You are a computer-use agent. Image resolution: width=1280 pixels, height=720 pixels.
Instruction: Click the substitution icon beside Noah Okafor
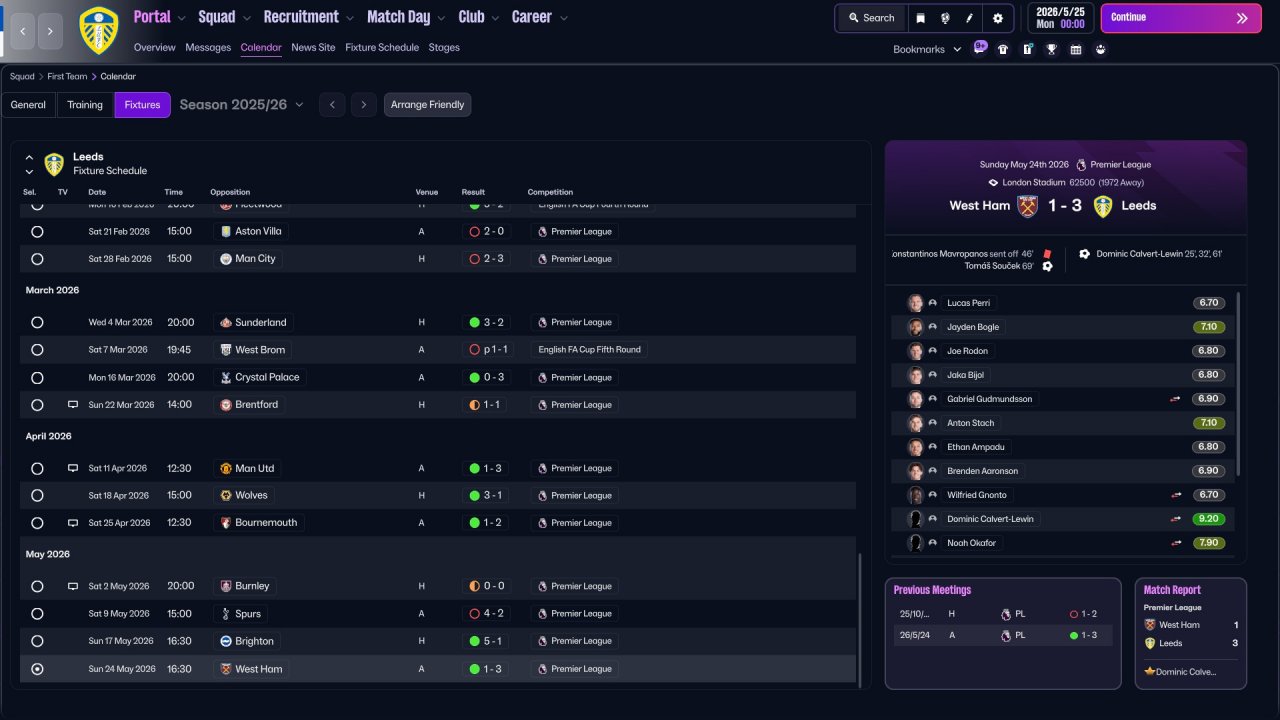coord(1176,543)
